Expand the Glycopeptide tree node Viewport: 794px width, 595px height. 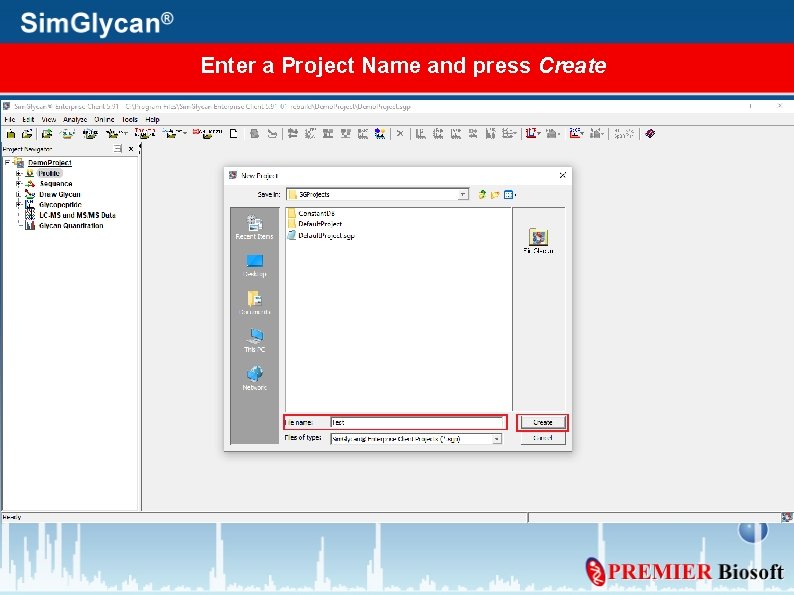18,205
